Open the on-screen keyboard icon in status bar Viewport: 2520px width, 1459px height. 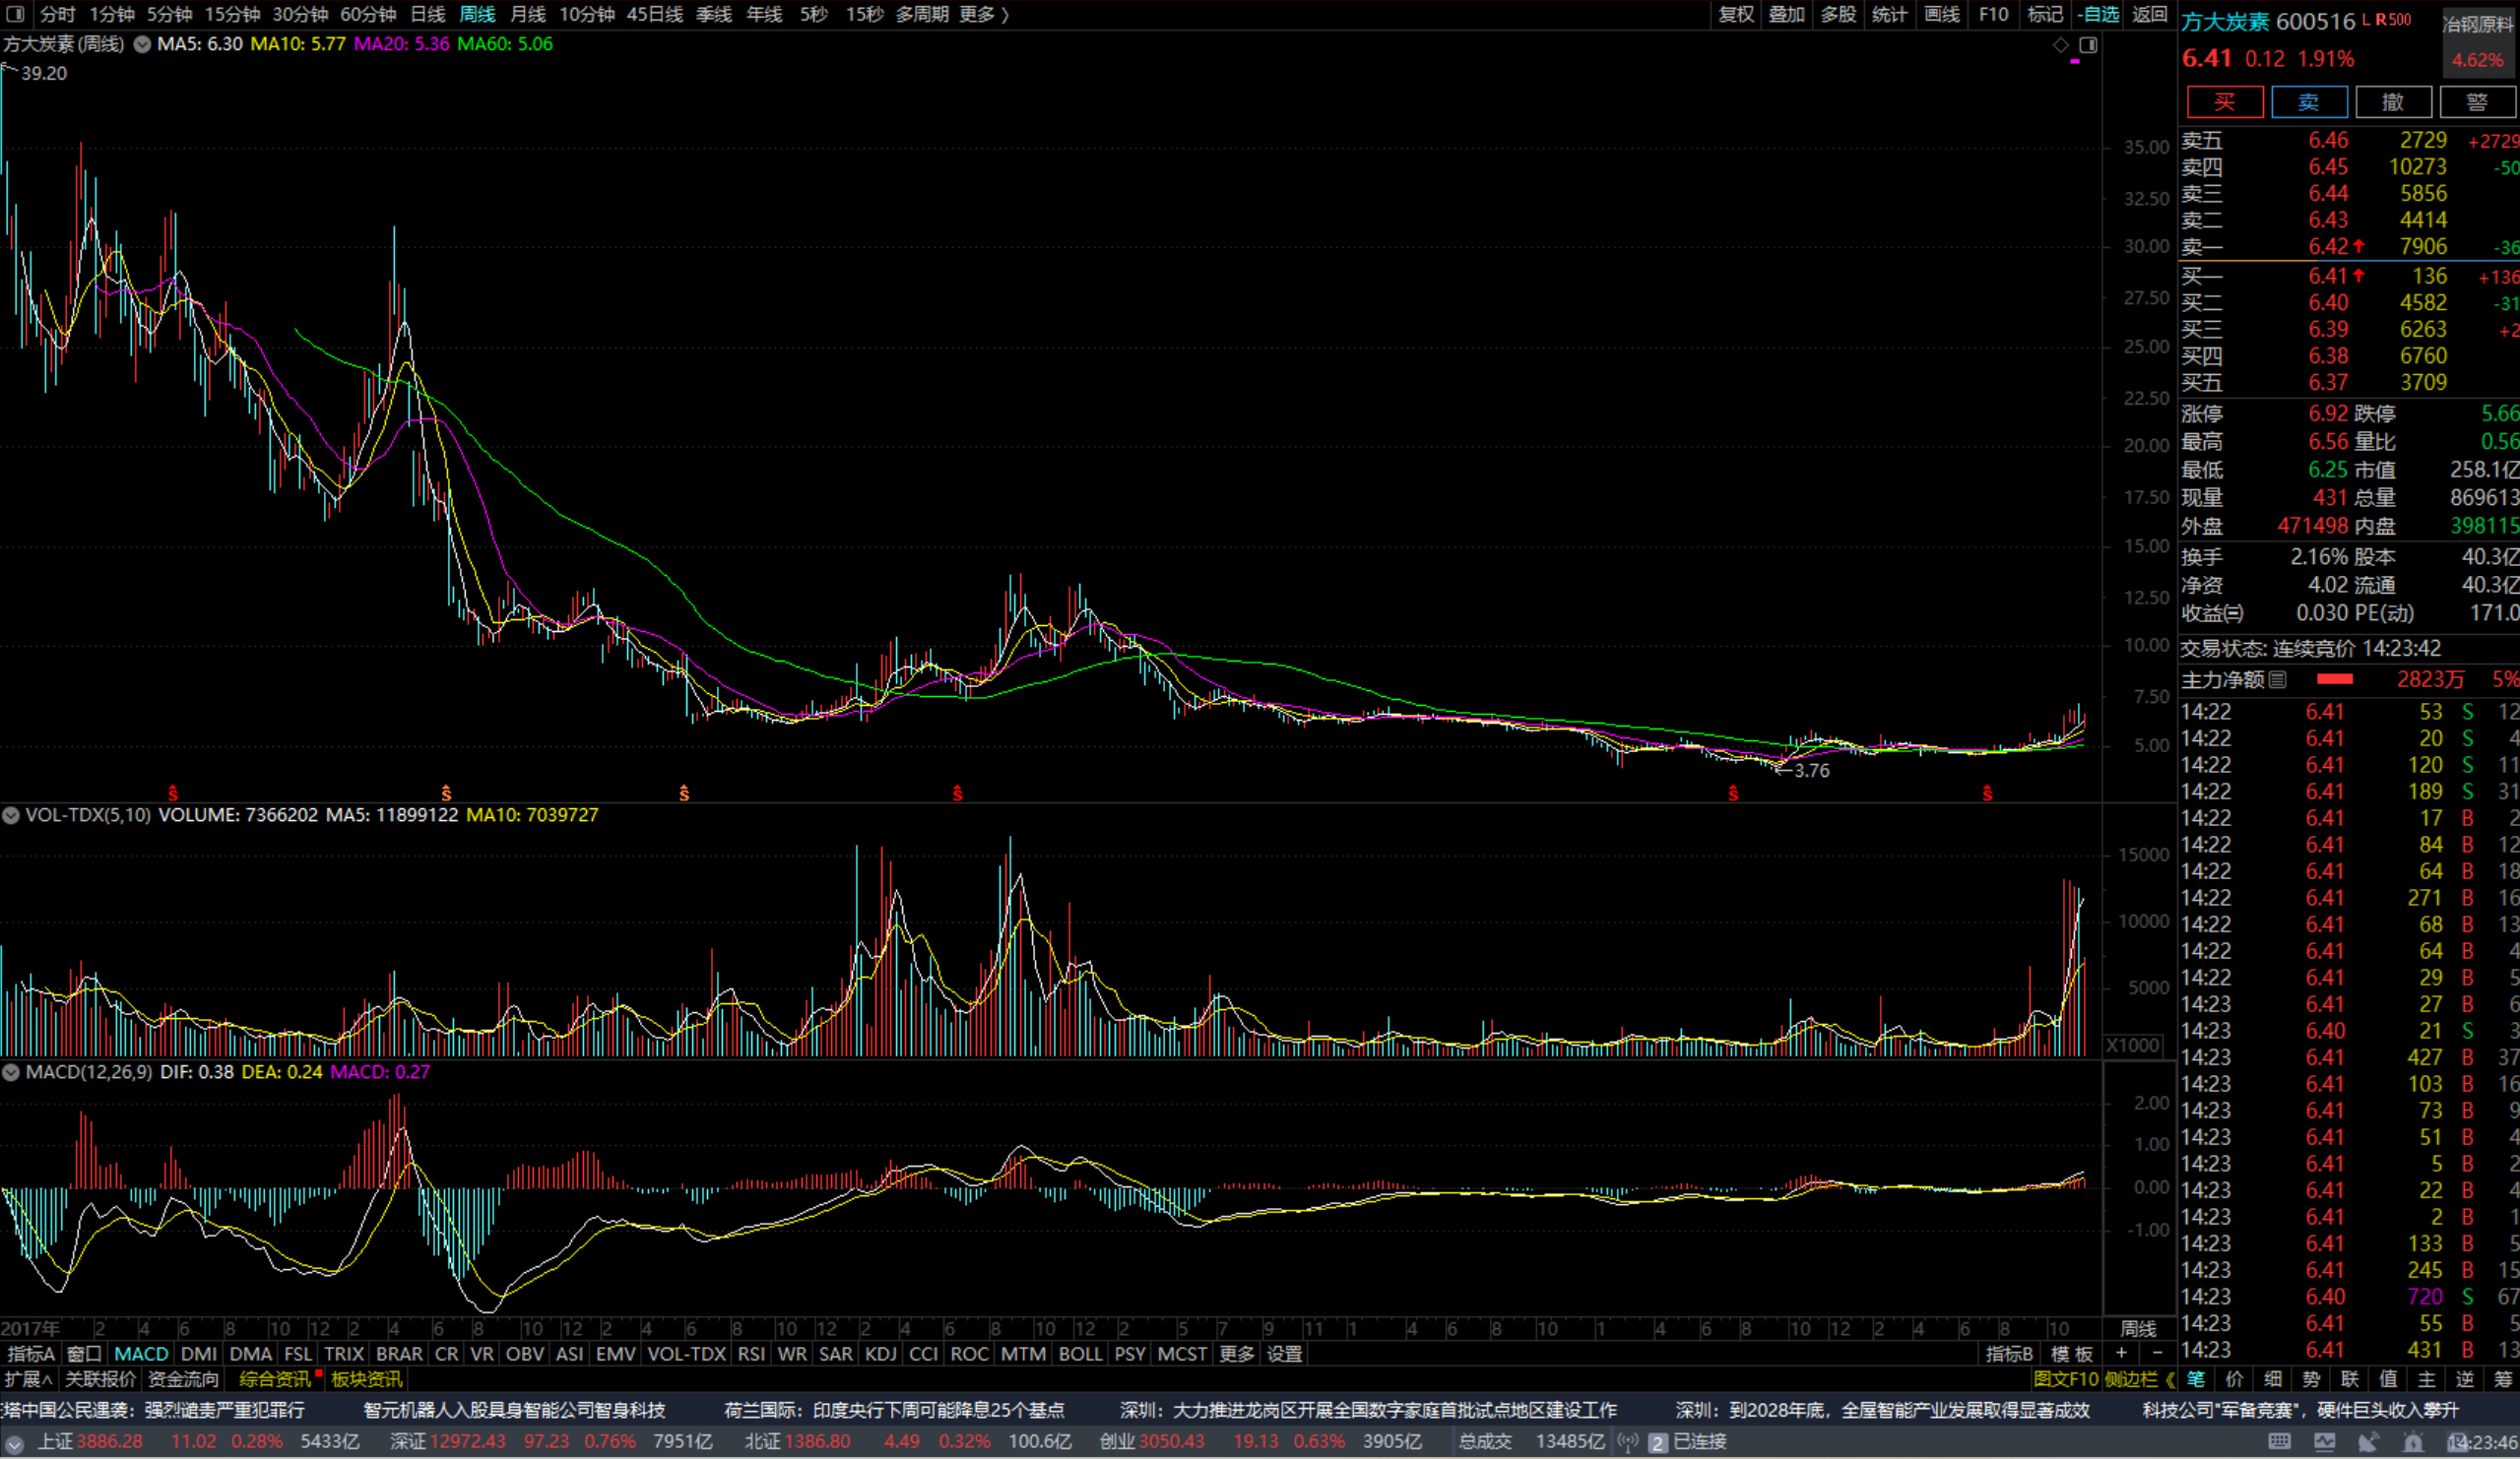(2280, 1442)
